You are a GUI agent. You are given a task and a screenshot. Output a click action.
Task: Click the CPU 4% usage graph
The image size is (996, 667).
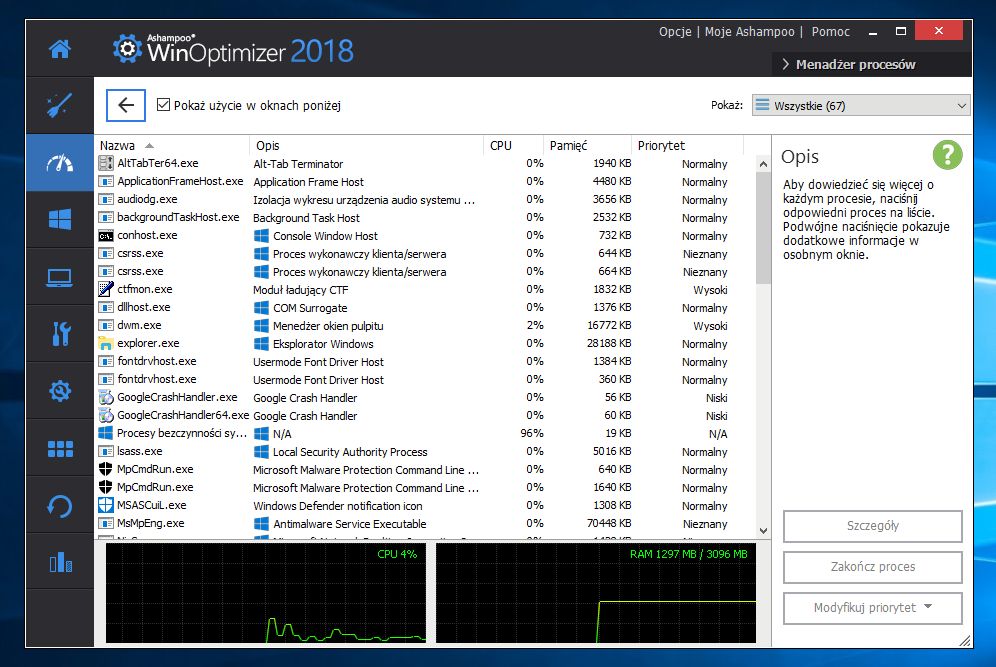pos(266,593)
